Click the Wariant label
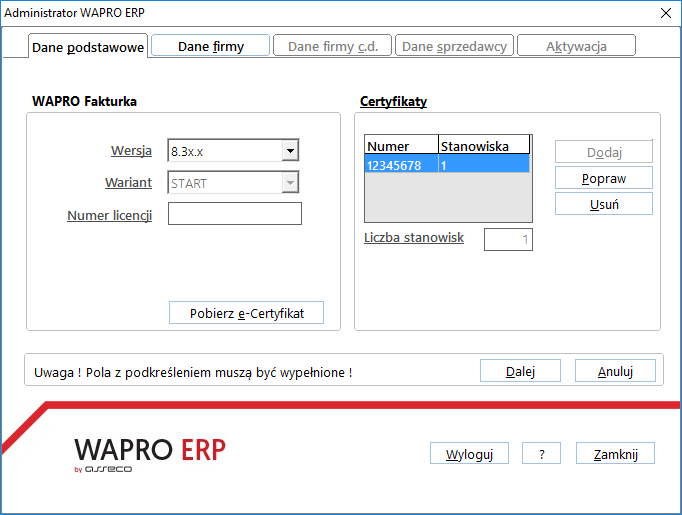The height and width of the screenshot is (515, 682). point(128,182)
